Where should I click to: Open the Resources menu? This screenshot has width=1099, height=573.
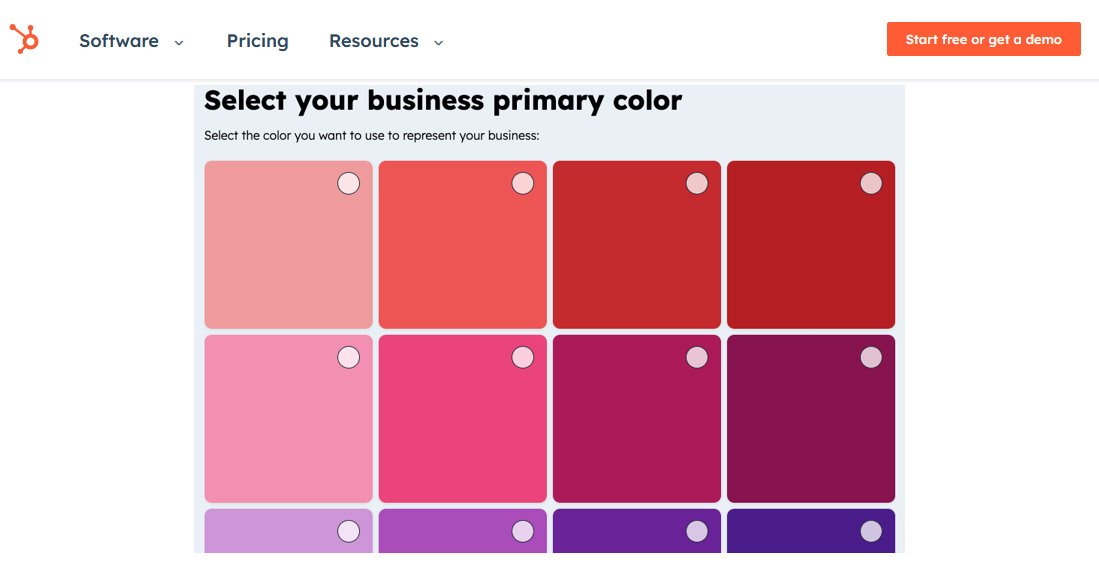click(374, 41)
